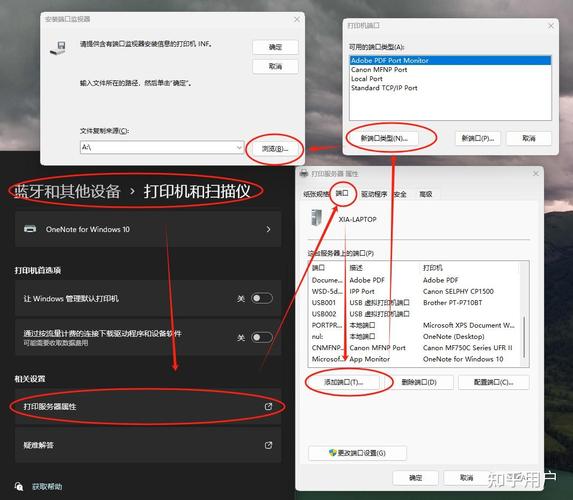The height and width of the screenshot is (500, 573).
Task: Click the Get help link
Action: click(x=47, y=486)
